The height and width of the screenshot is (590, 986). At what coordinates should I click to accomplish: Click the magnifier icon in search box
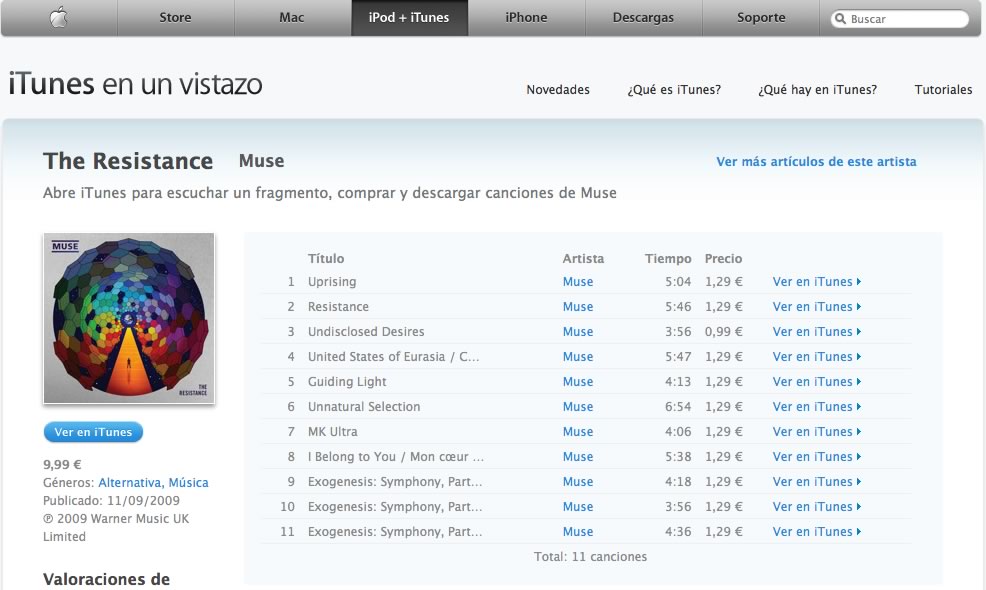click(x=840, y=19)
